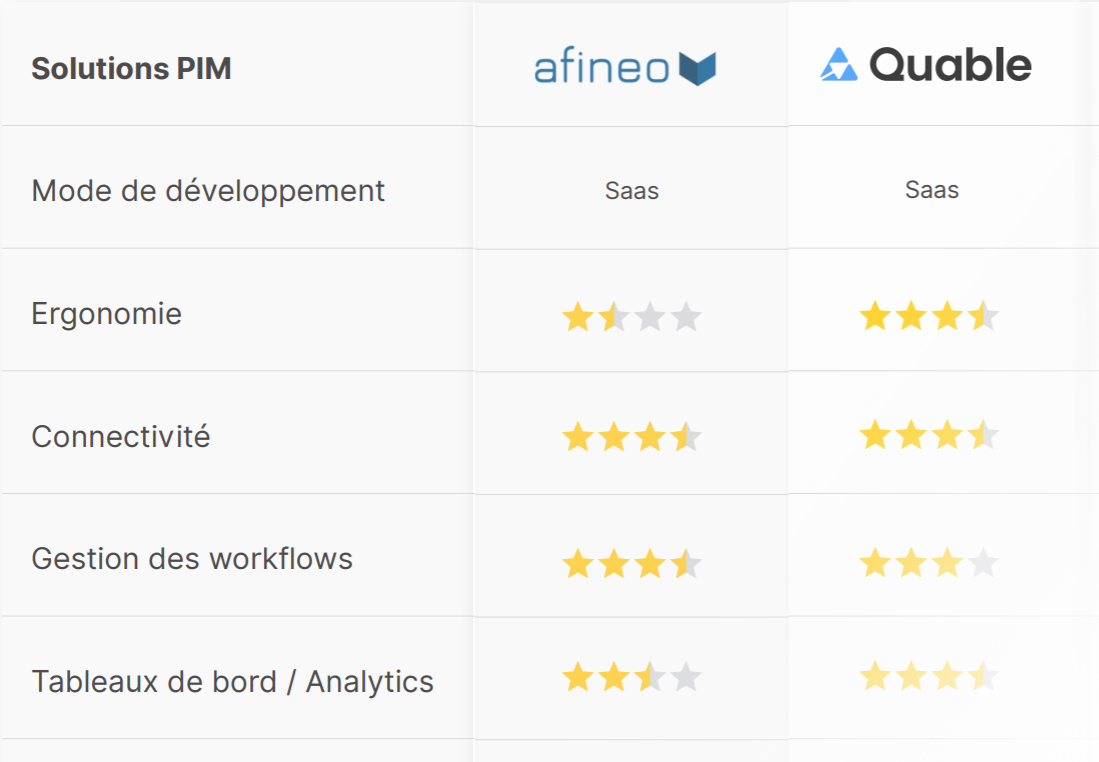
Task: Select the Mode de développement row label
Action: tap(208, 191)
